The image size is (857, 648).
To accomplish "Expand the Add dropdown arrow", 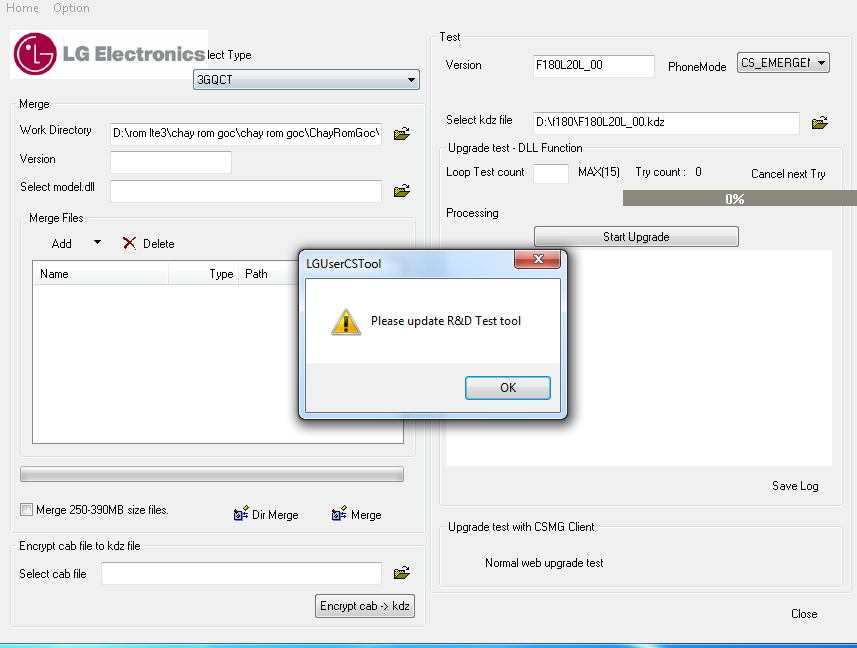I will point(97,242).
